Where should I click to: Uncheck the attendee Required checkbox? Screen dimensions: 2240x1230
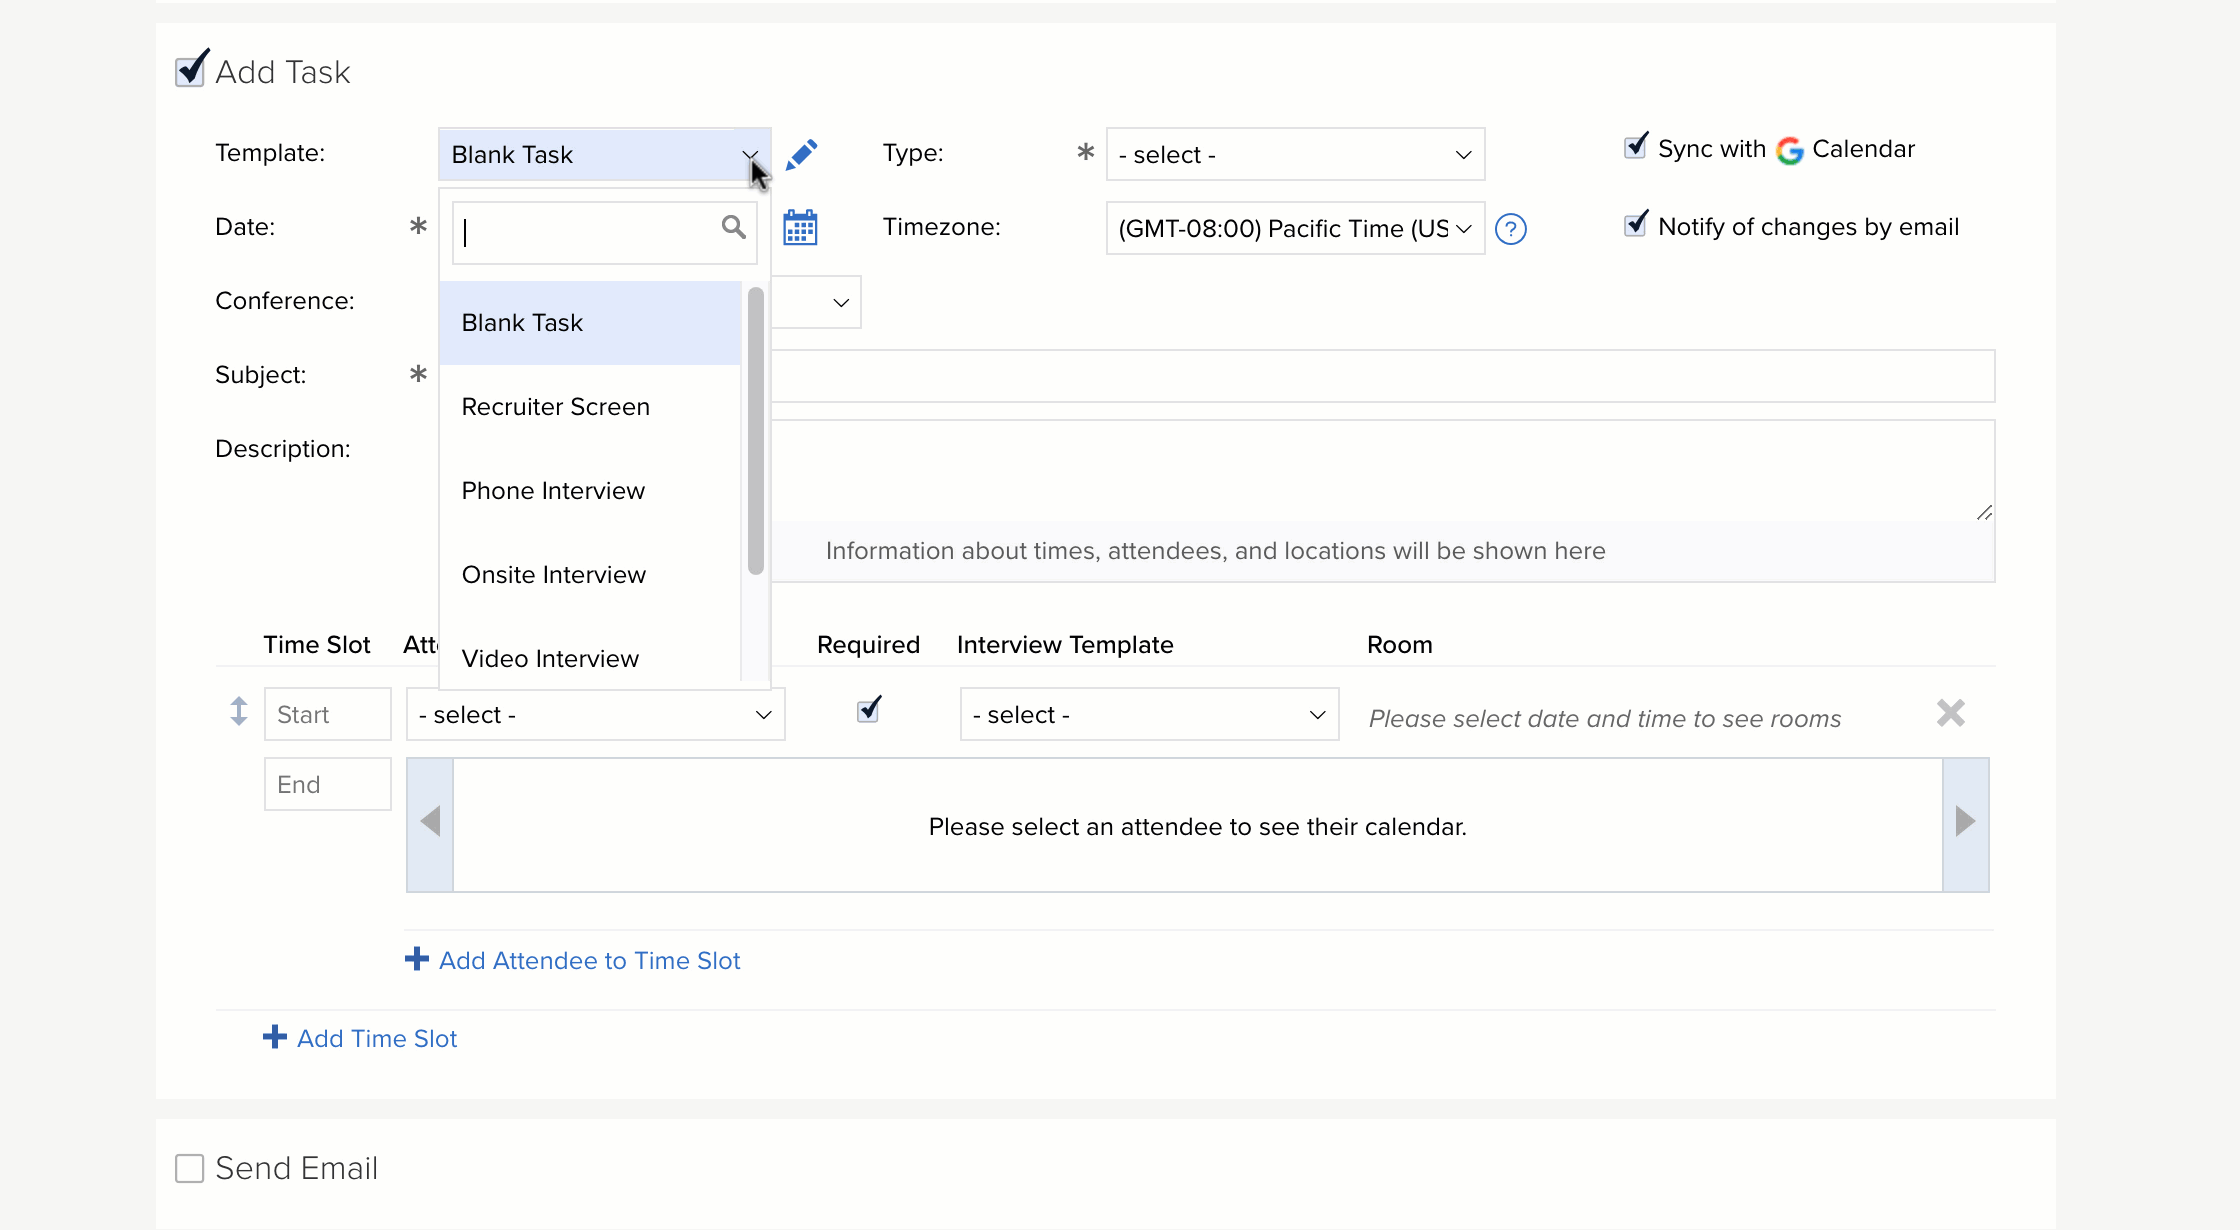(869, 710)
